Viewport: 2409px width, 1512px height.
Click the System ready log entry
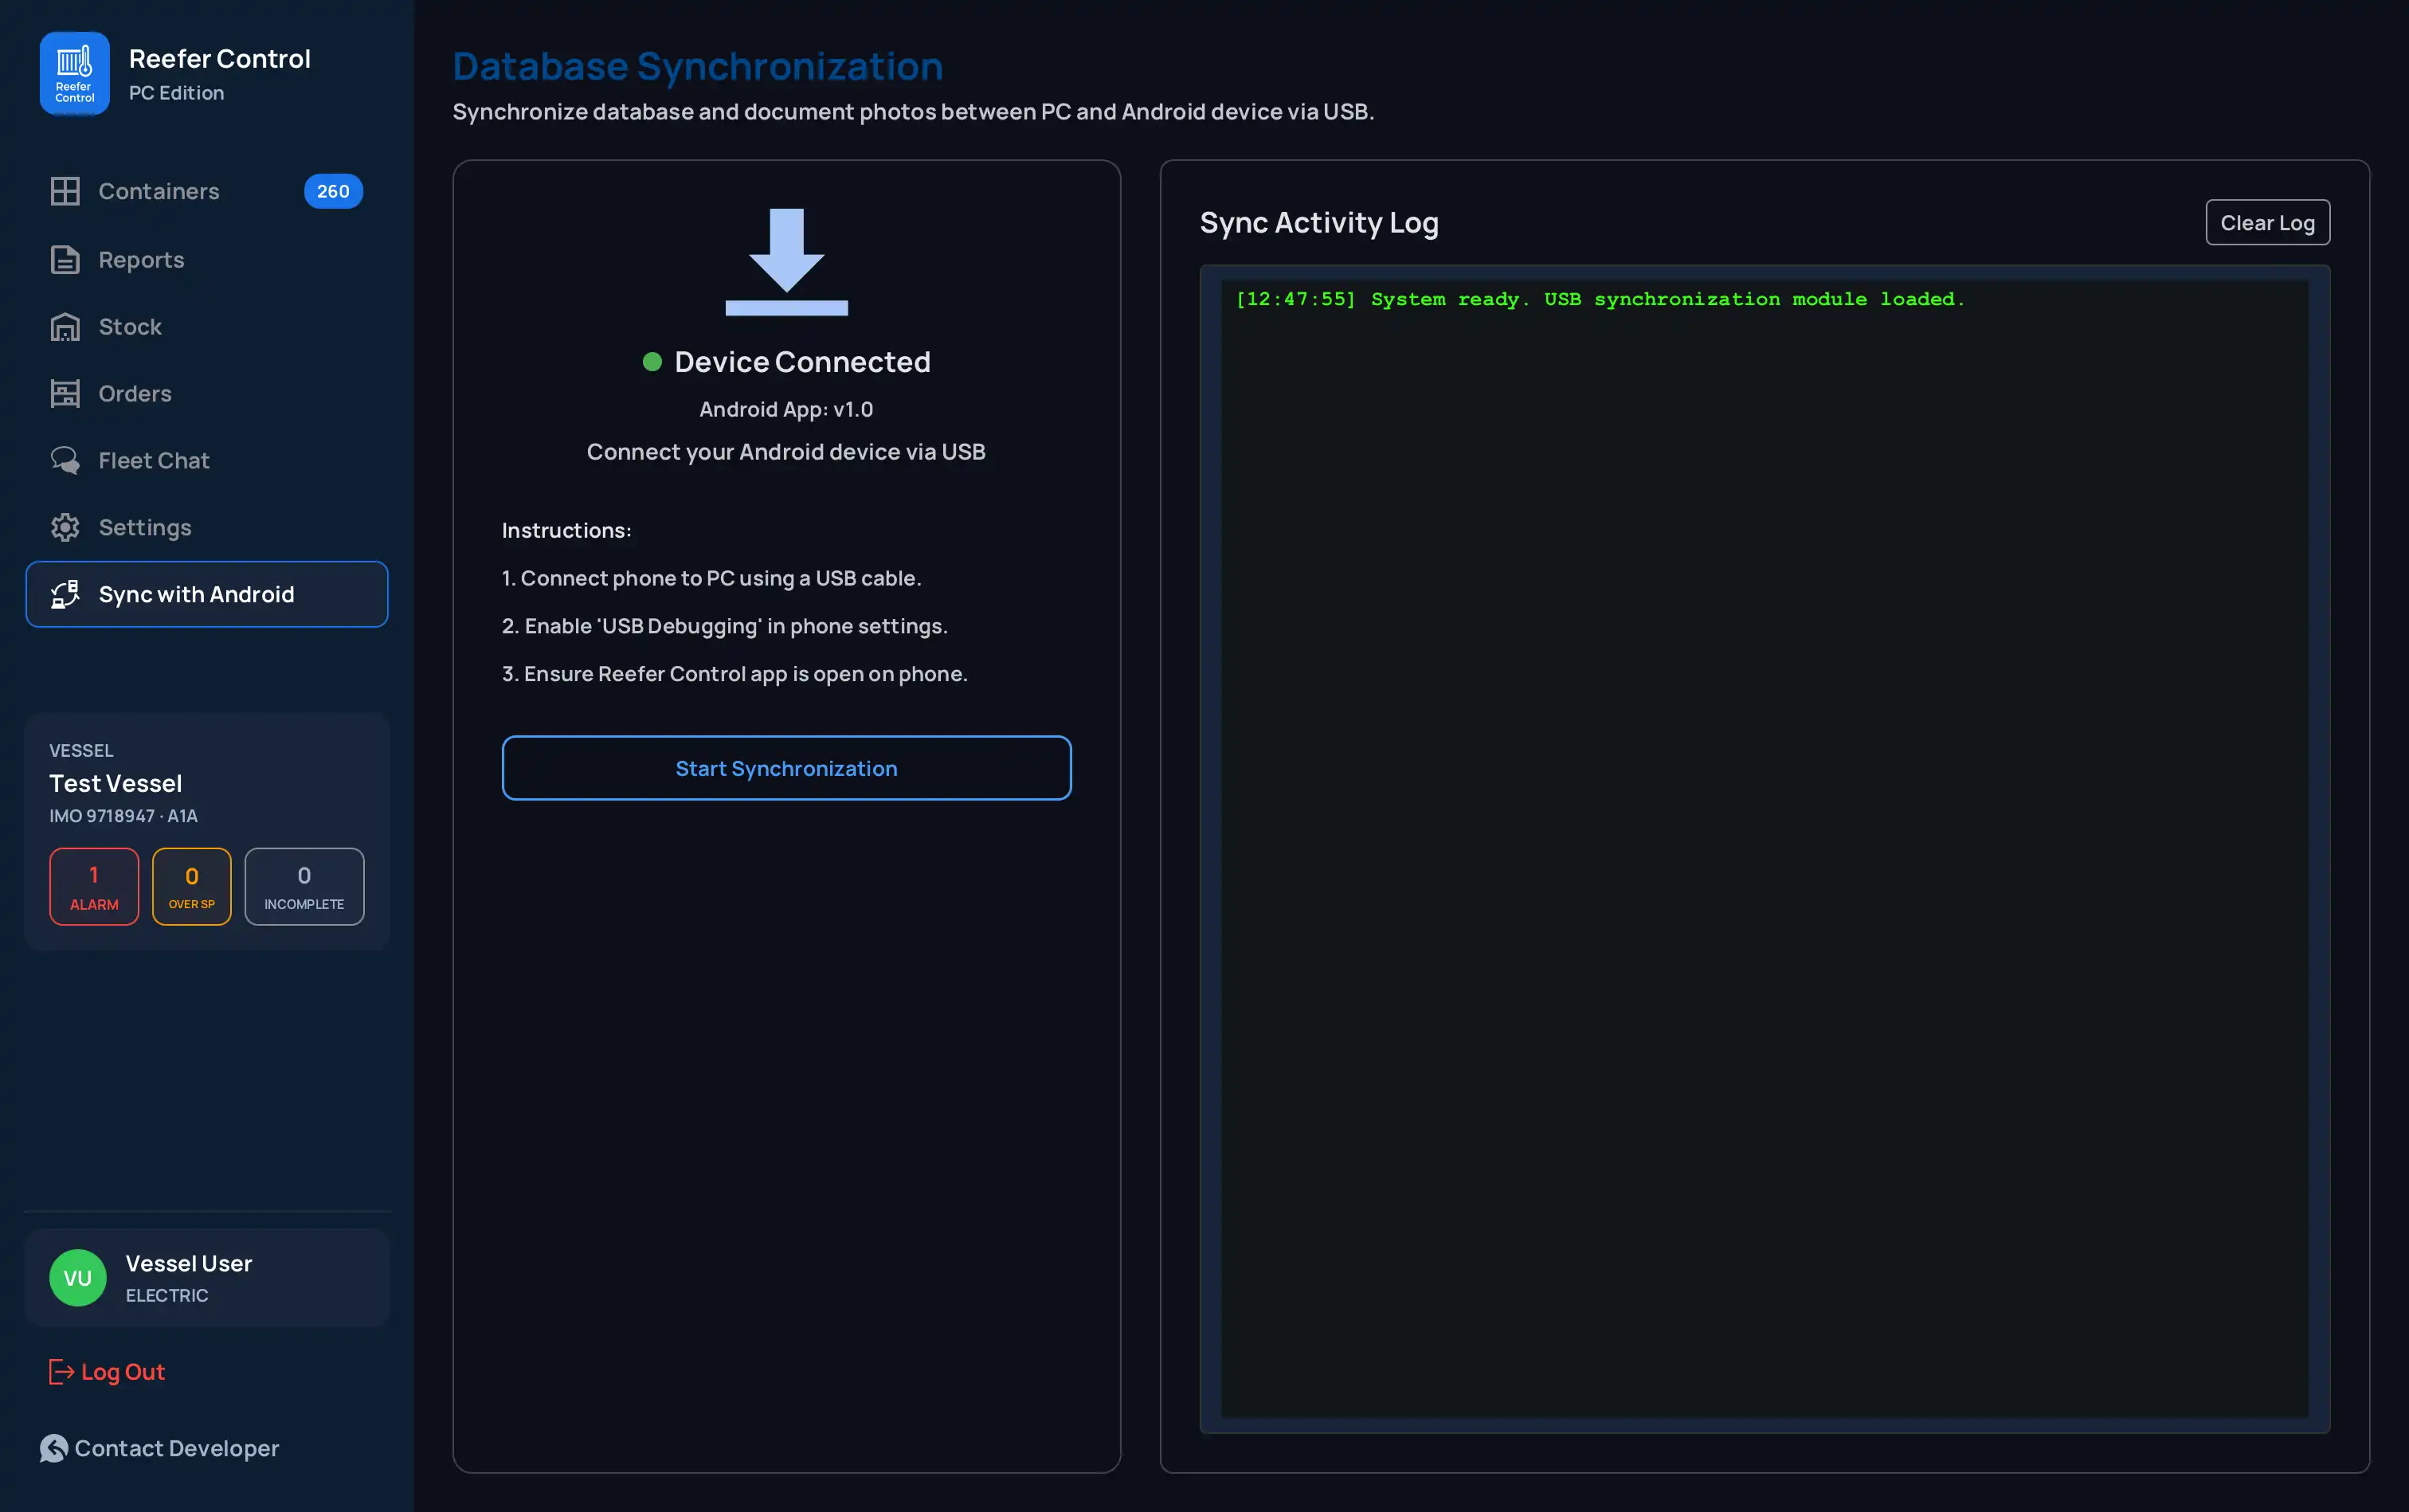pyautogui.click(x=1600, y=299)
